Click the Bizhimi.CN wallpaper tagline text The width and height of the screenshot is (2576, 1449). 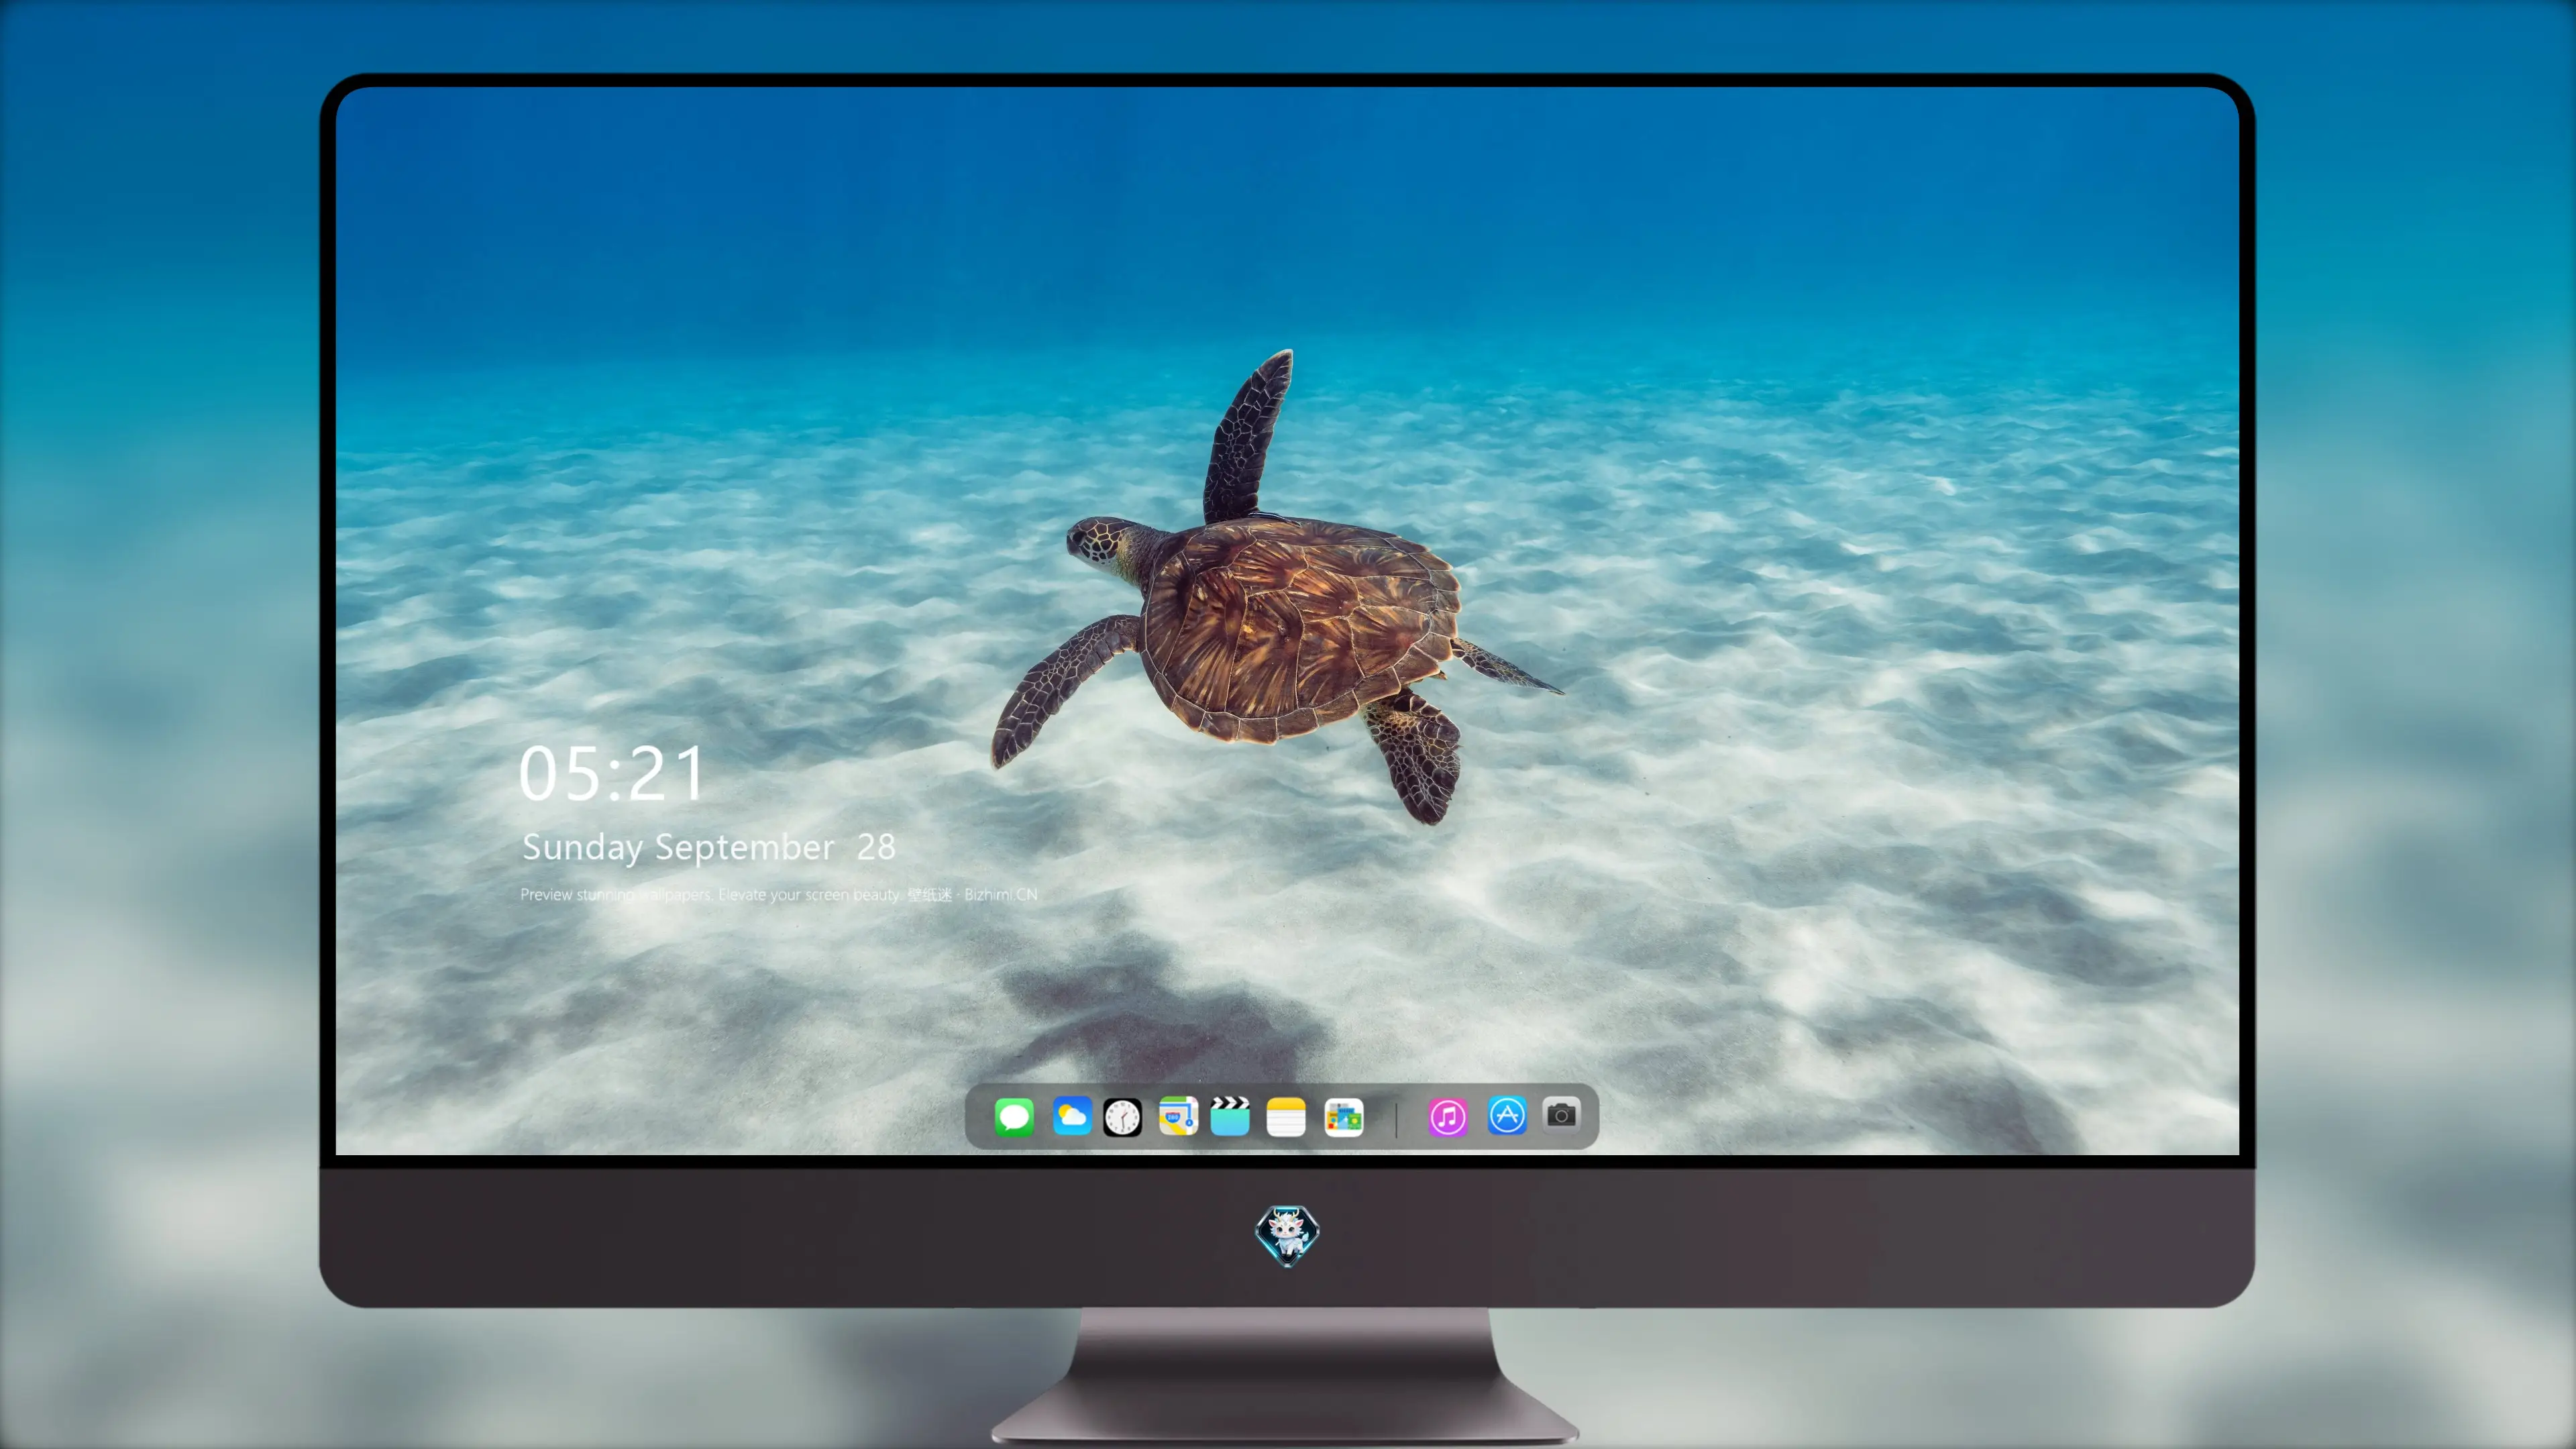pos(778,894)
